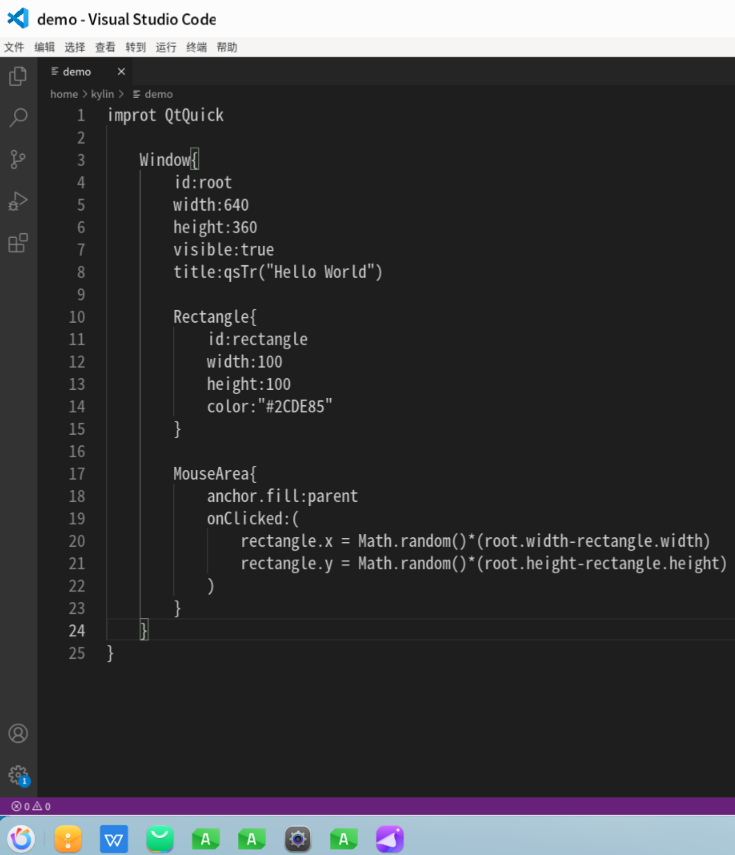This screenshot has height=855, width=735.
Task: Click the 'rectangle.x = Math.random()' line
Action: 475,541
